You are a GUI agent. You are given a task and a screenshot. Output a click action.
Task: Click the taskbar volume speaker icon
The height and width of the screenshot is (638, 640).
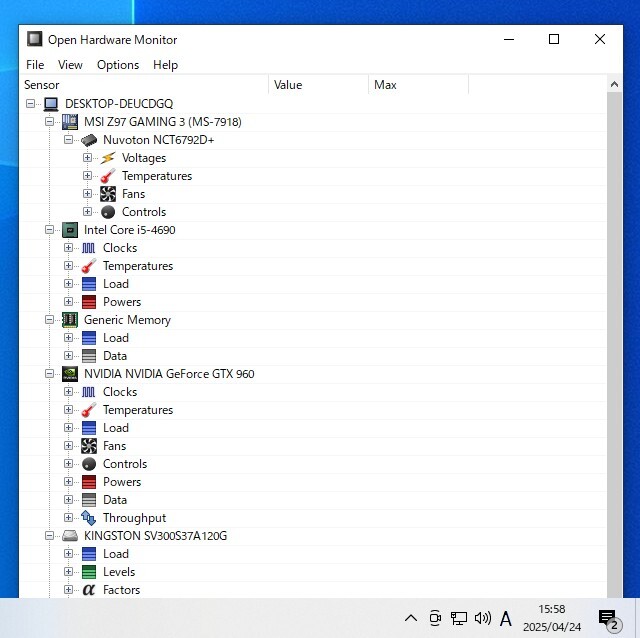click(x=482, y=618)
